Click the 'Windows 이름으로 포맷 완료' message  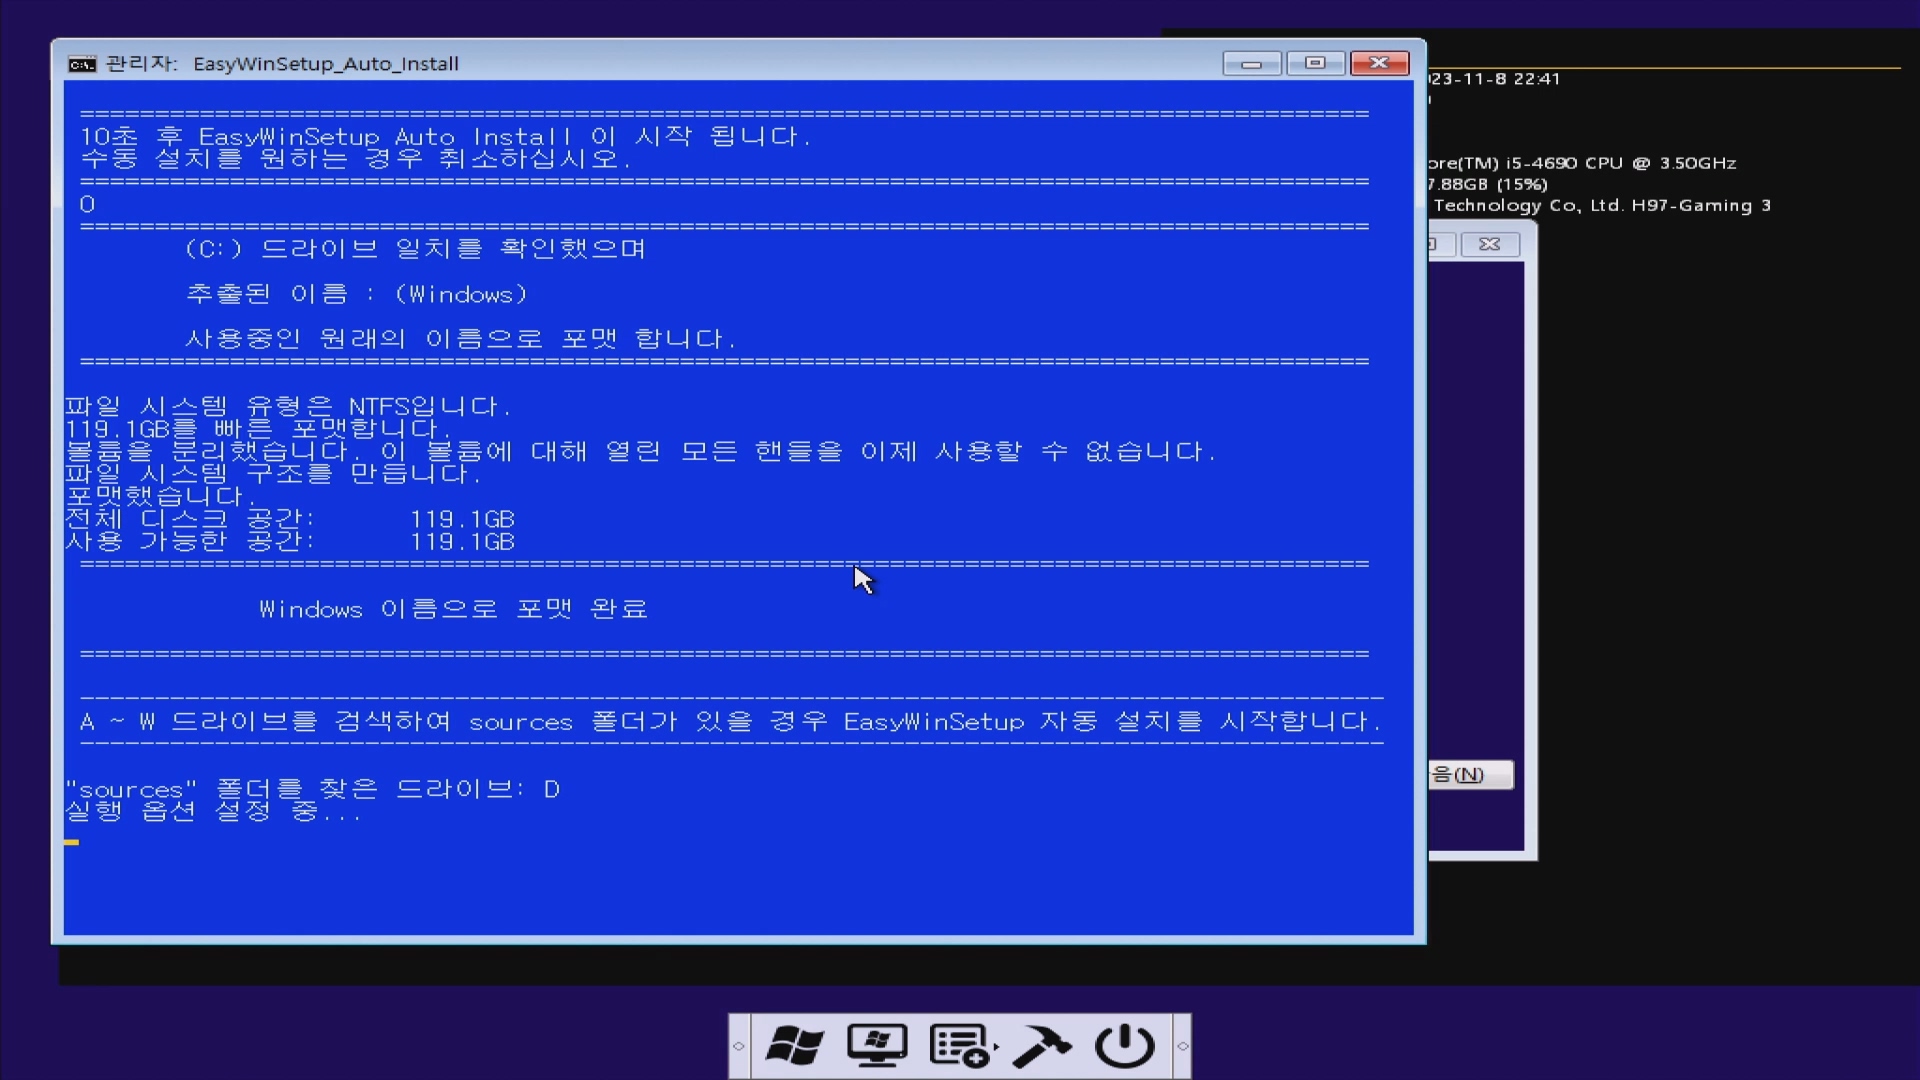453,609
